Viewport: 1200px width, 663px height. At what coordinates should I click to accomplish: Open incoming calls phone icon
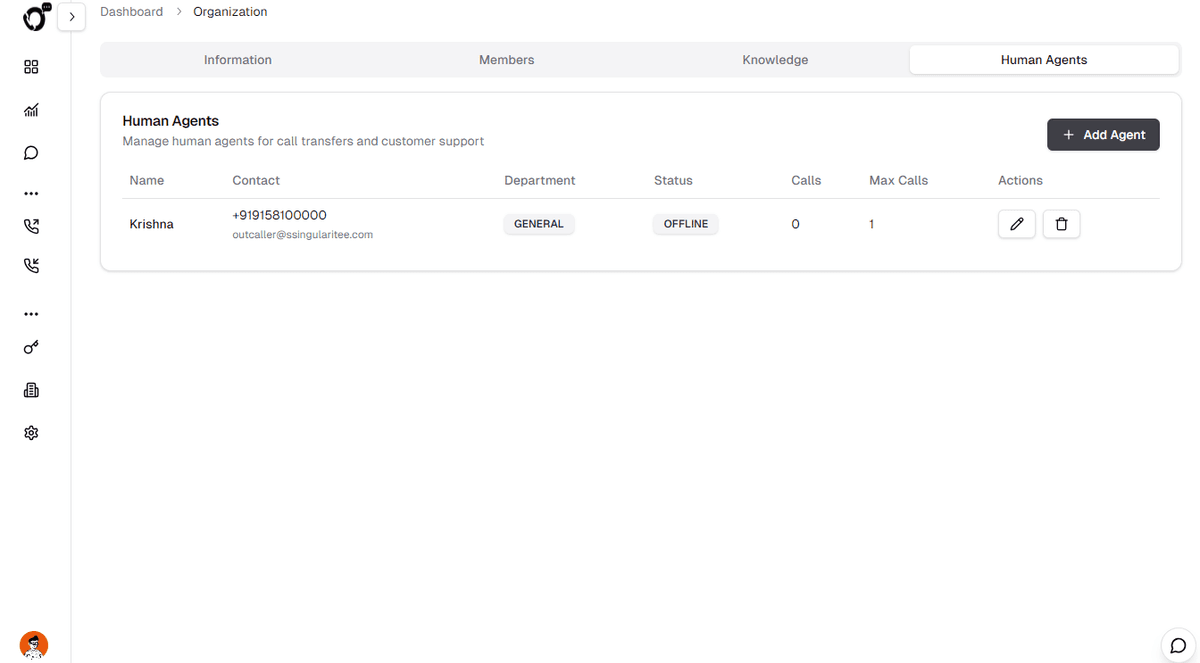[x=31, y=266]
